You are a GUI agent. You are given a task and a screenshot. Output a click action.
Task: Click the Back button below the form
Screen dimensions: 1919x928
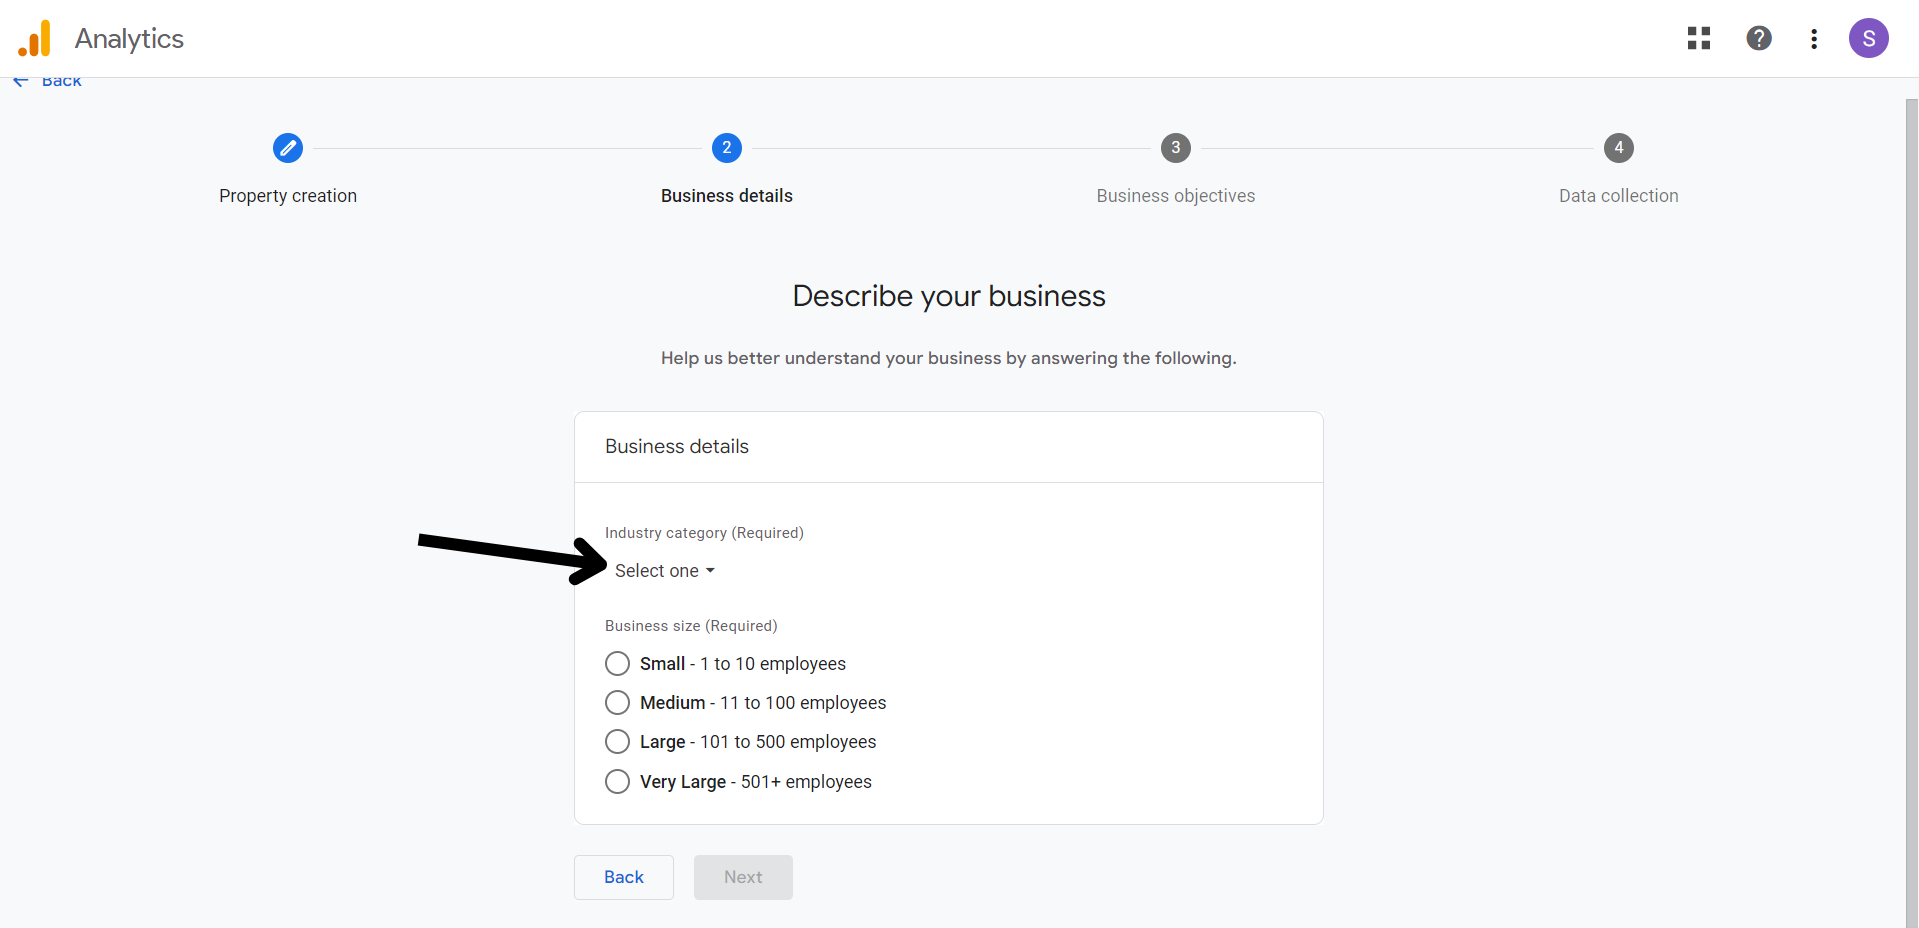pos(623,877)
